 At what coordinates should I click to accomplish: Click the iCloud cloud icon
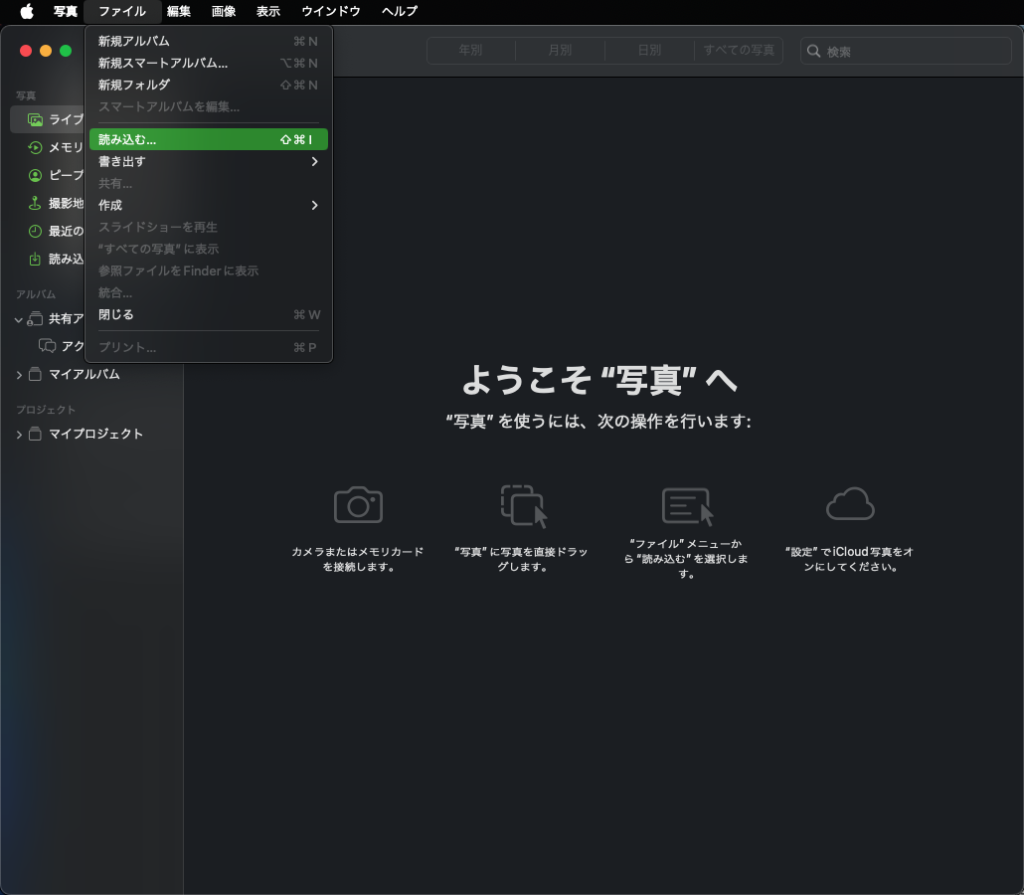pyautogui.click(x=850, y=504)
